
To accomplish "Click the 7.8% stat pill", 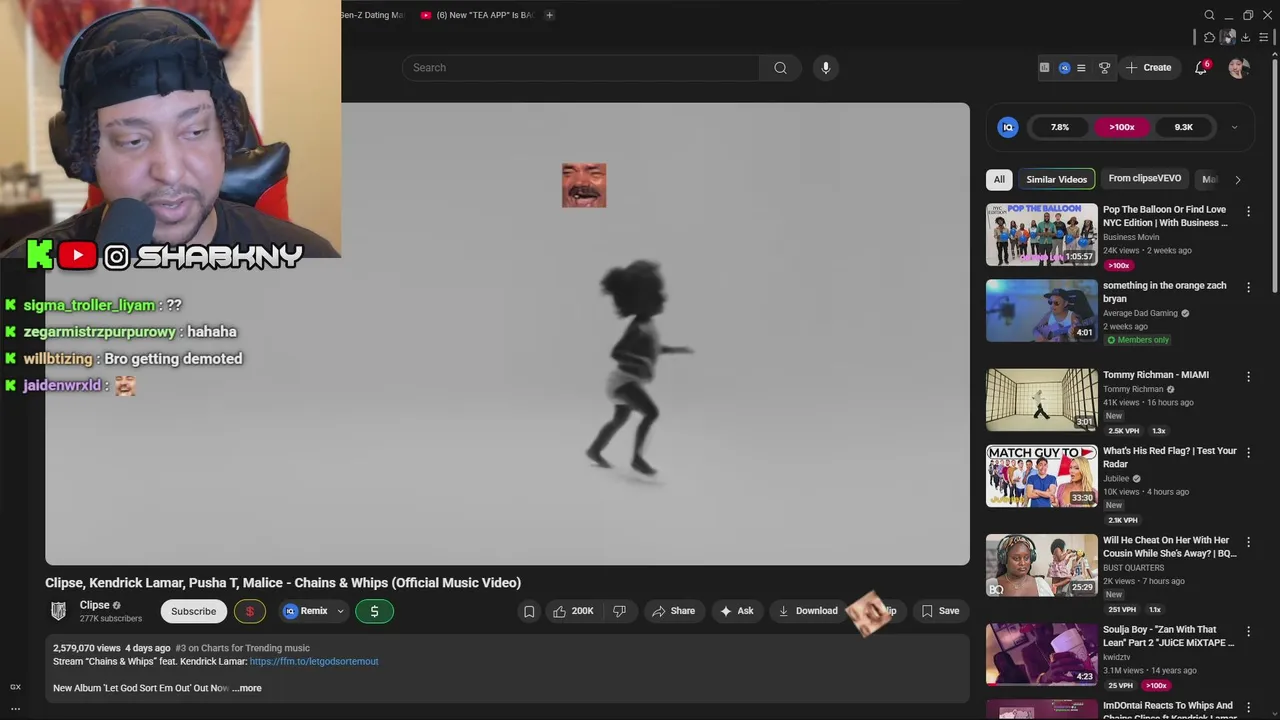I will click(1060, 127).
